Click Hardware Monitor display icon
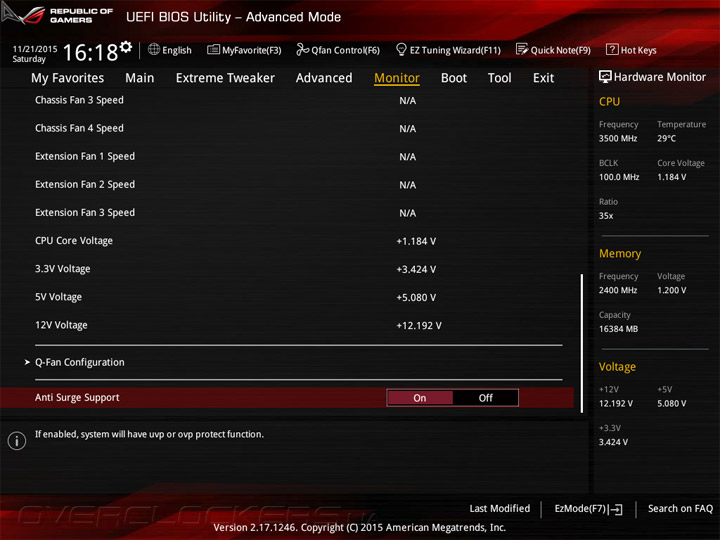 coord(605,77)
